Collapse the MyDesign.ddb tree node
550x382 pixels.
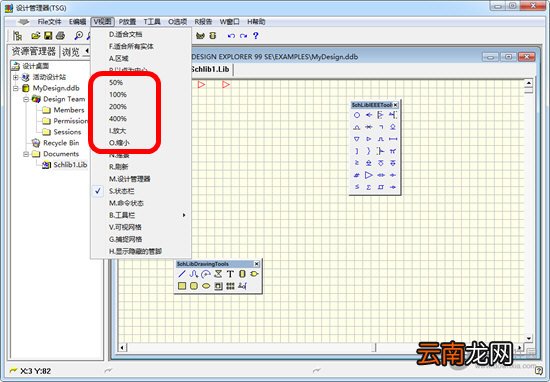click(15, 88)
